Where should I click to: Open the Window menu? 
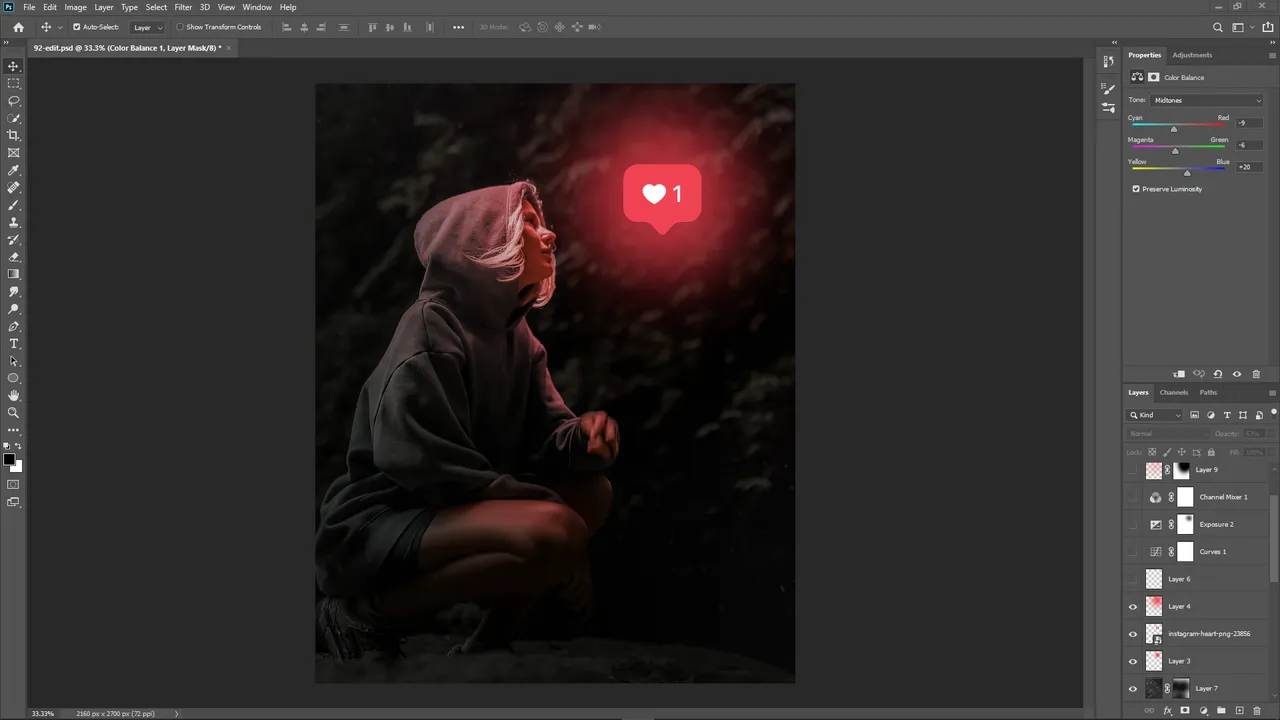(x=257, y=7)
